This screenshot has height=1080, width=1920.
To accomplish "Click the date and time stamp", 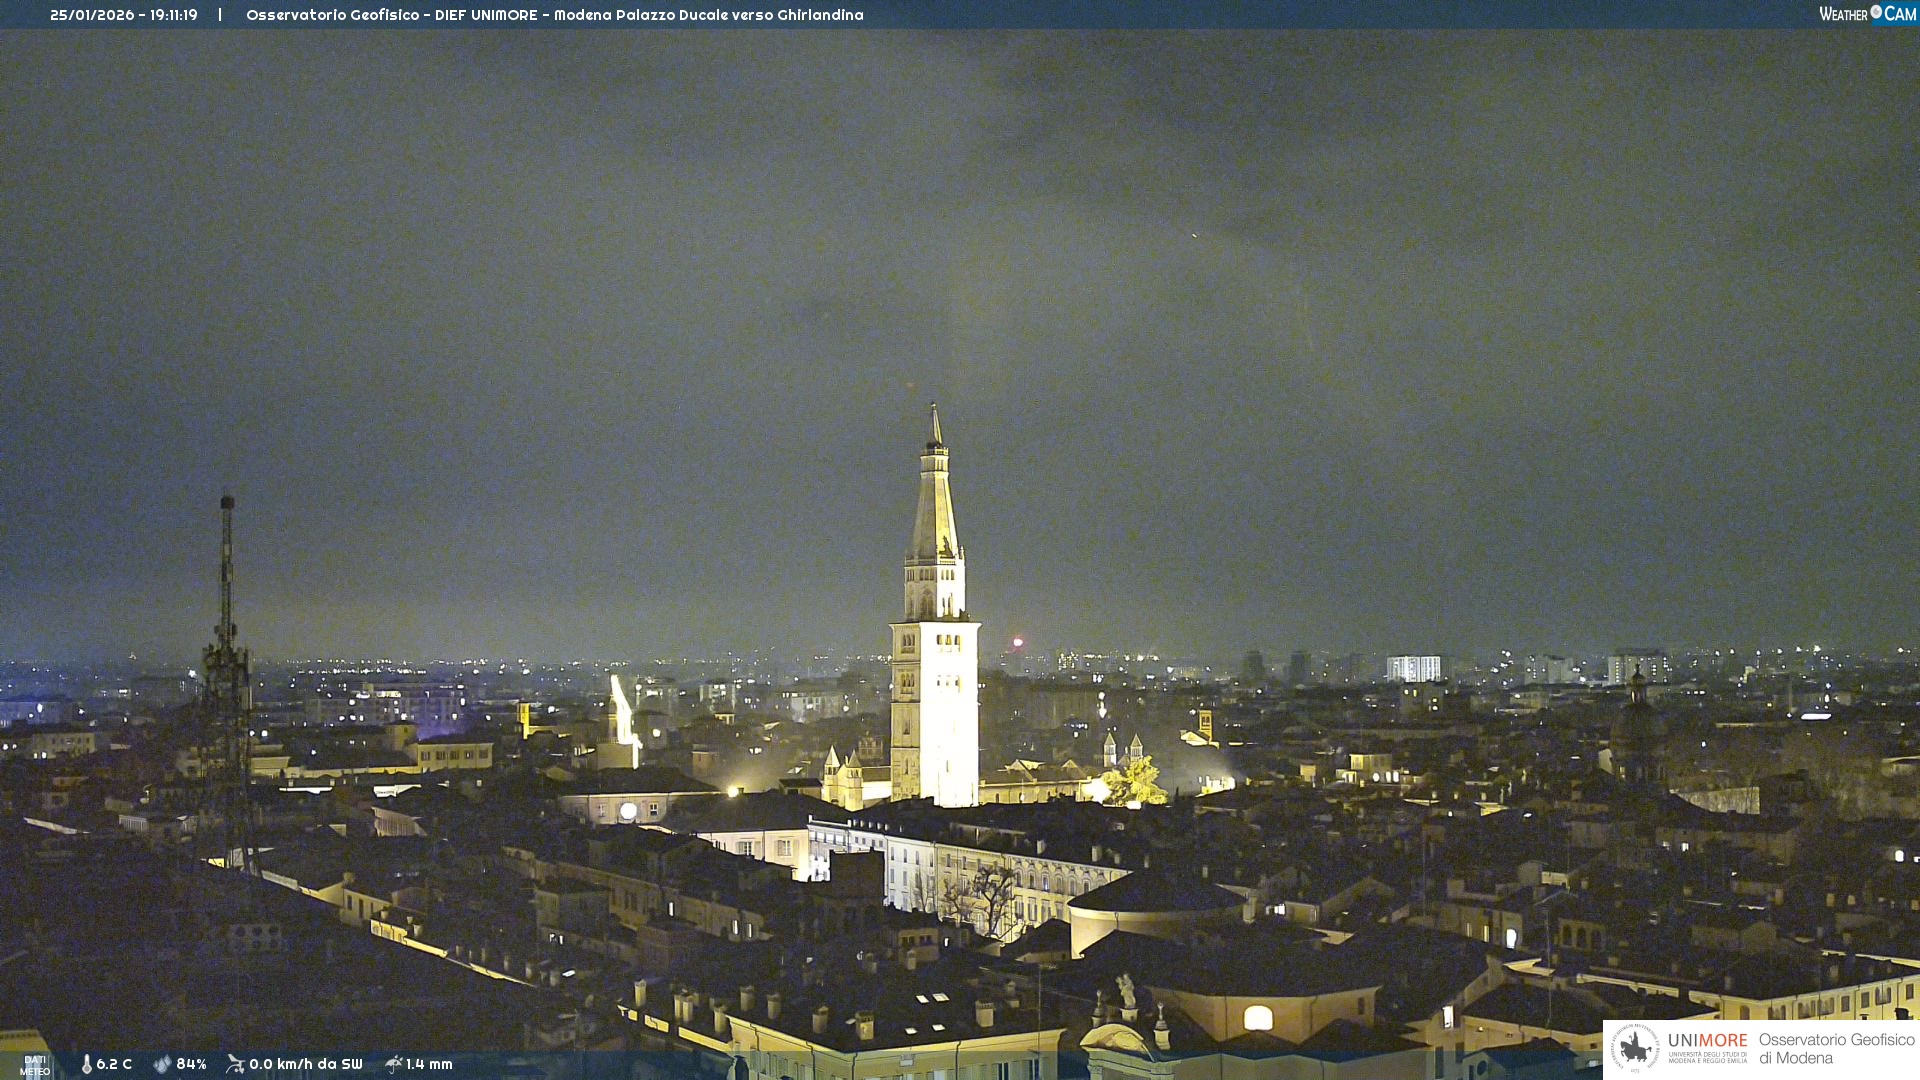I will point(124,15).
